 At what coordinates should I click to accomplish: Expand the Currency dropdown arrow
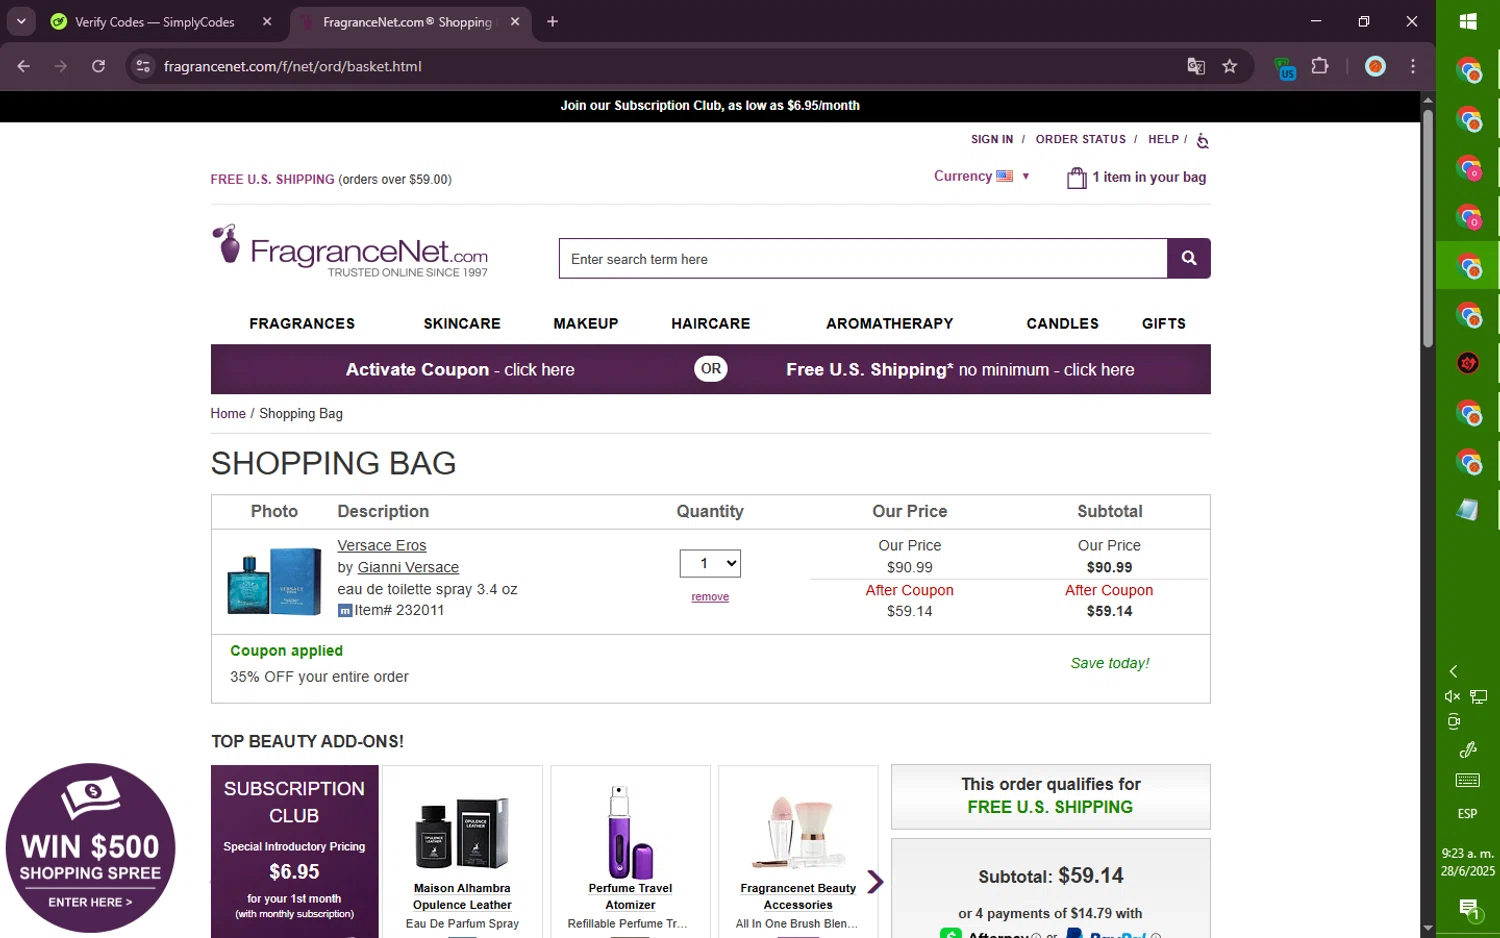coord(1025,176)
